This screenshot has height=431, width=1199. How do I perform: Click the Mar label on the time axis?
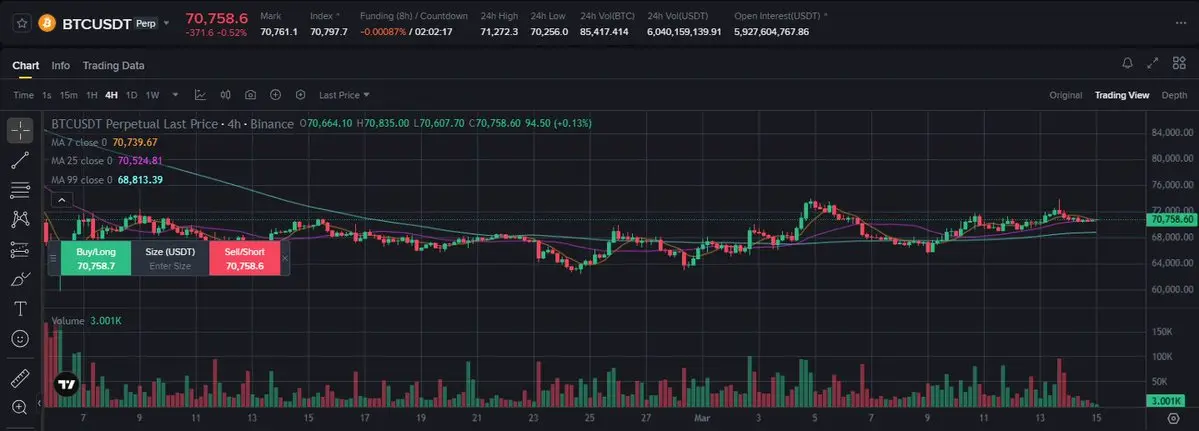click(701, 418)
